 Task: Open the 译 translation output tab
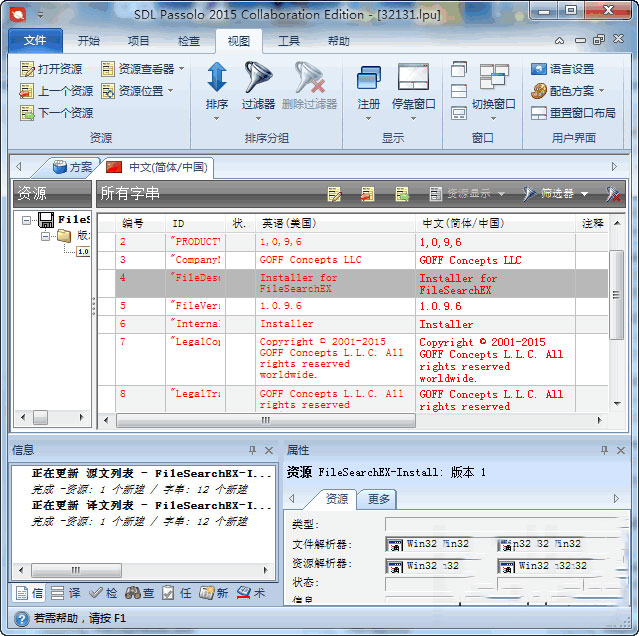66,593
